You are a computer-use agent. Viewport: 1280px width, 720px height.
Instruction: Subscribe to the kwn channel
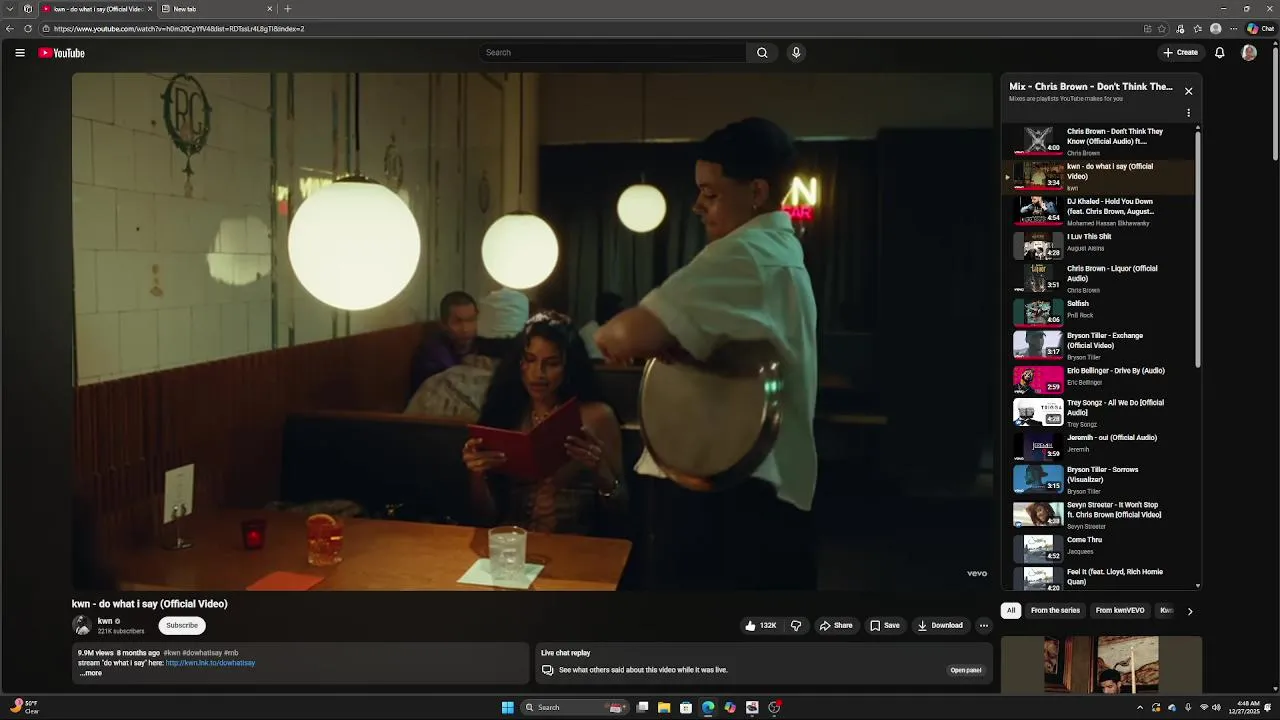pyautogui.click(x=182, y=626)
